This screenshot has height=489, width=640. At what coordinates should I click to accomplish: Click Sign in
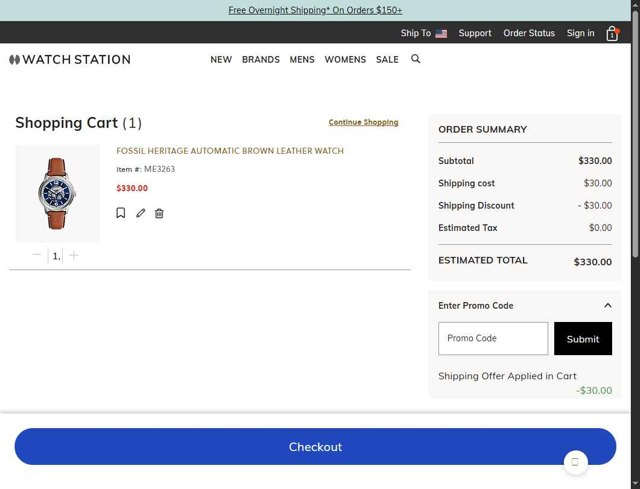point(580,33)
